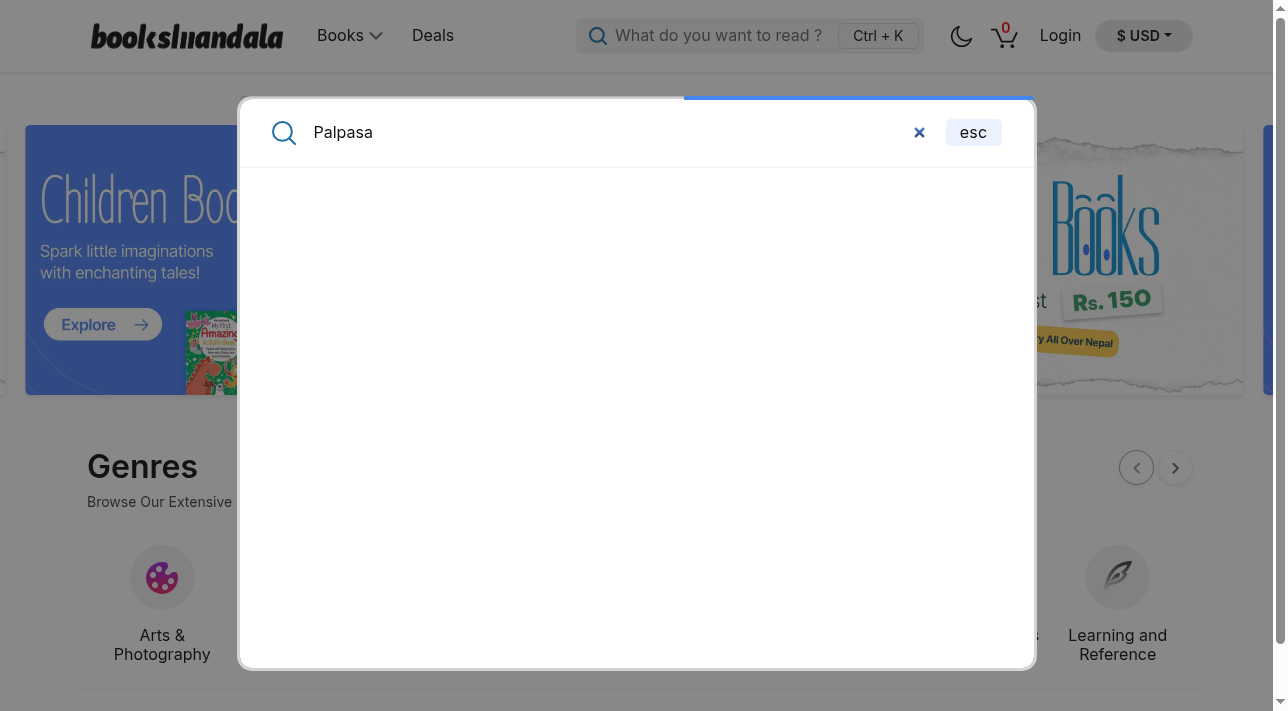Click into the Palpasa search field
Viewport: 1288px width, 711px height.
coord(605,132)
